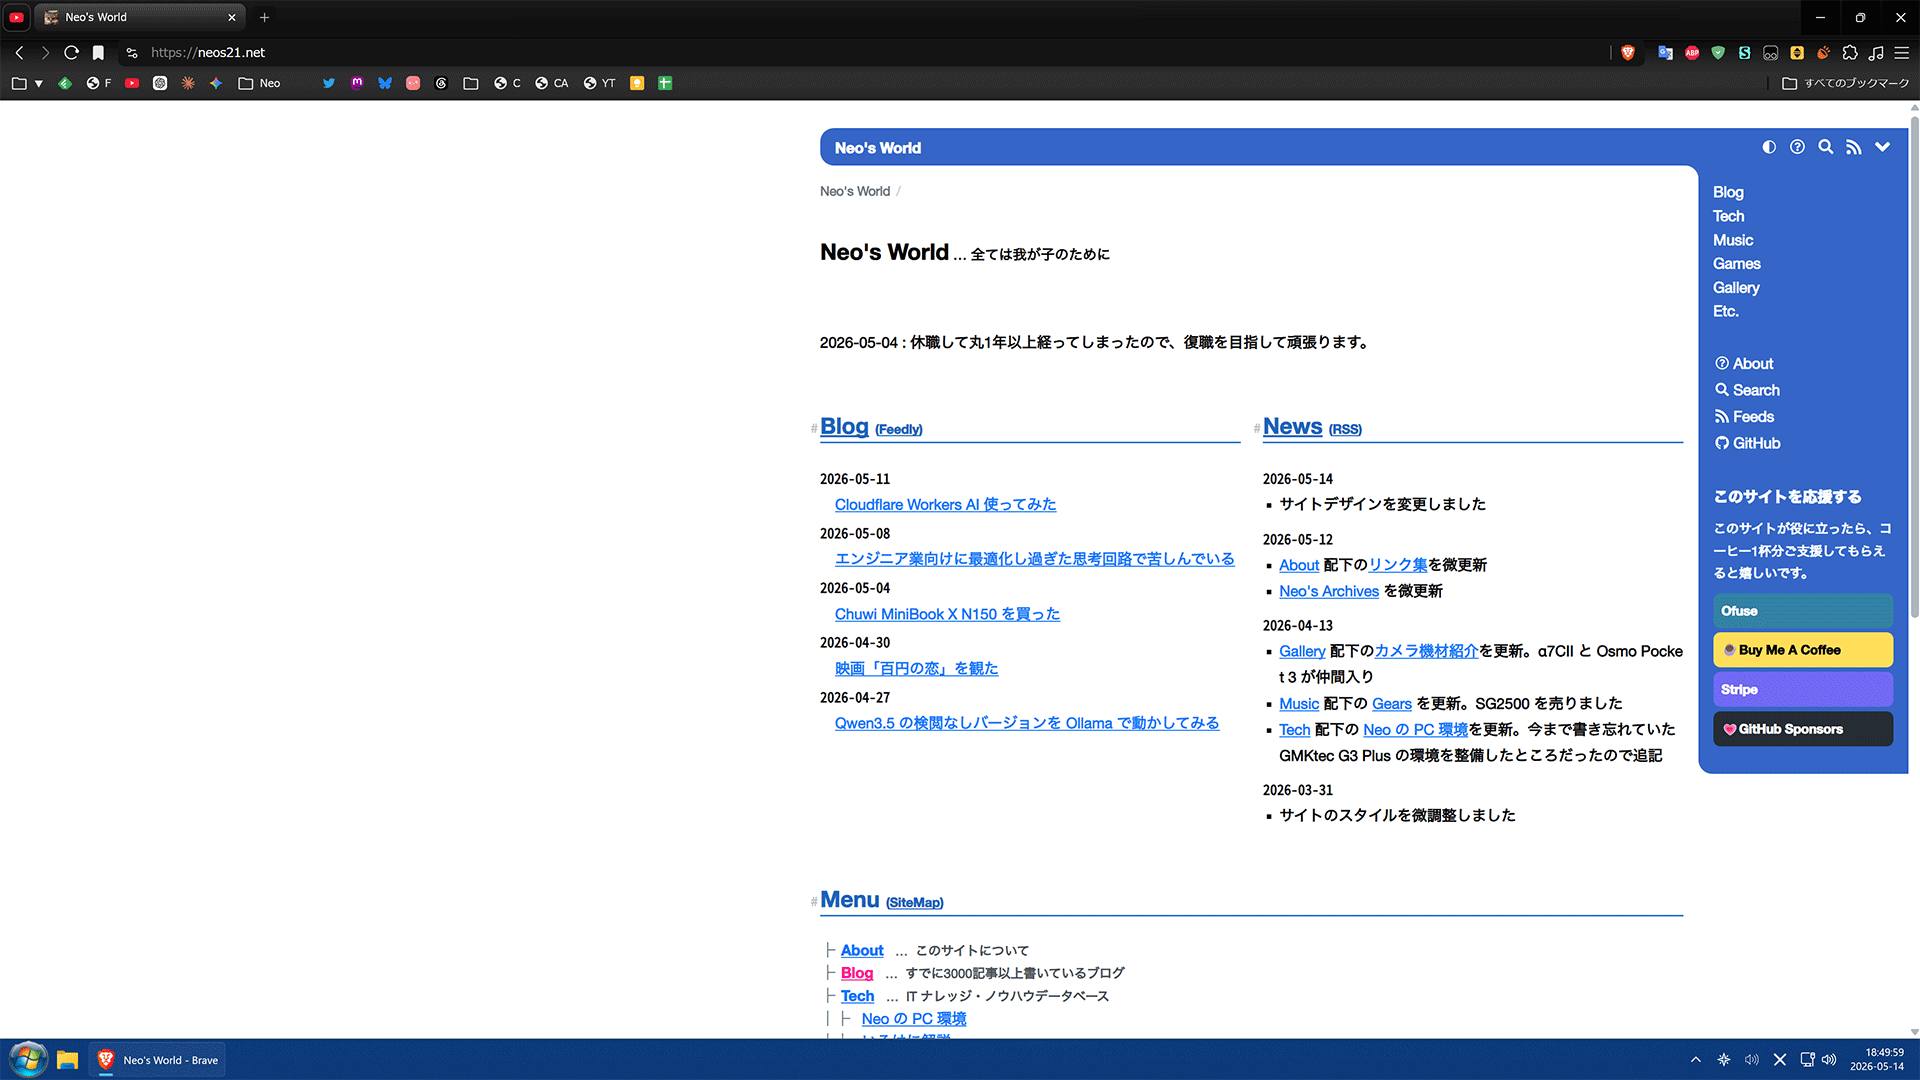1920x1080 pixels.
Task: Open the Blog section heading link
Action: 844,427
